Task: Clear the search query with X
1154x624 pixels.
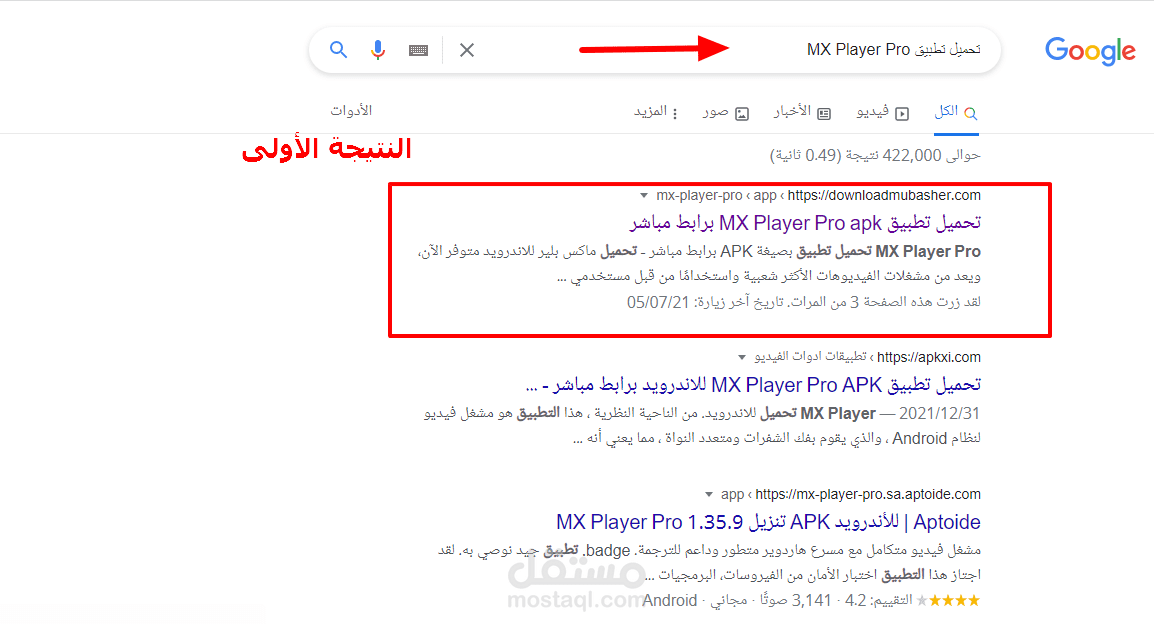Action: coord(467,50)
